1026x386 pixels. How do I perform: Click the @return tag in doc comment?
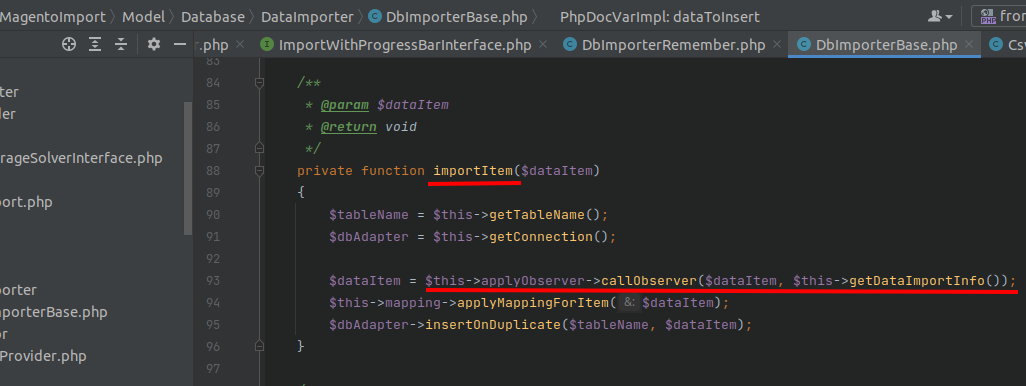click(348, 127)
